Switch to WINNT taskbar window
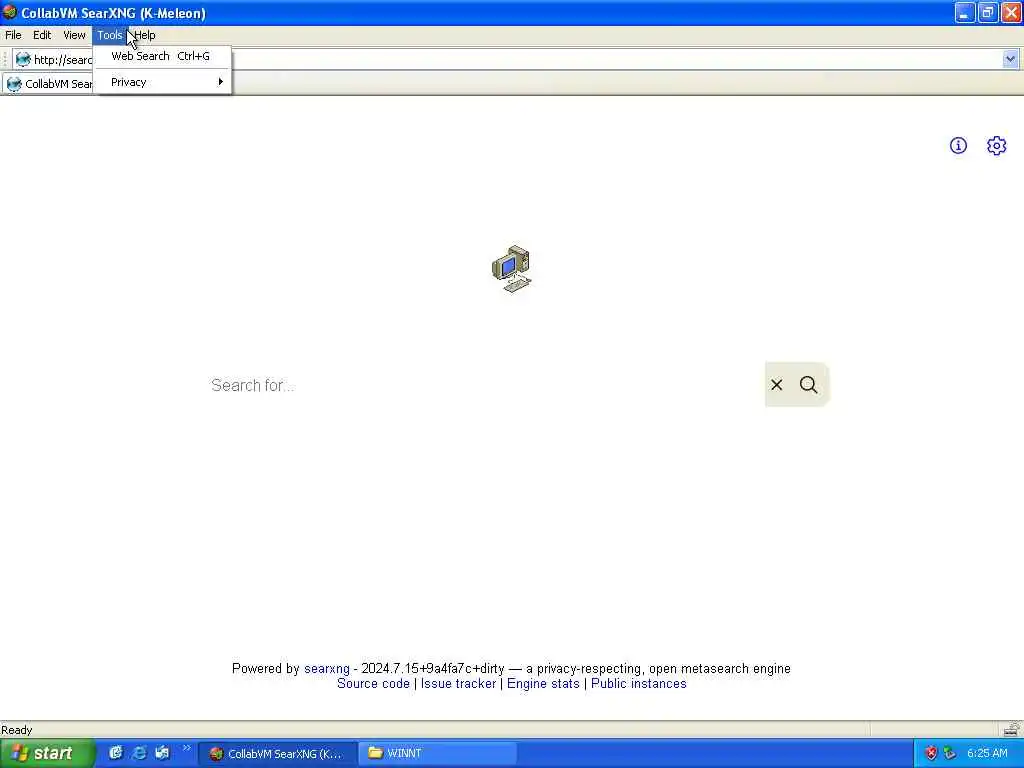1024x768 pixels. (x=437, y=753)
